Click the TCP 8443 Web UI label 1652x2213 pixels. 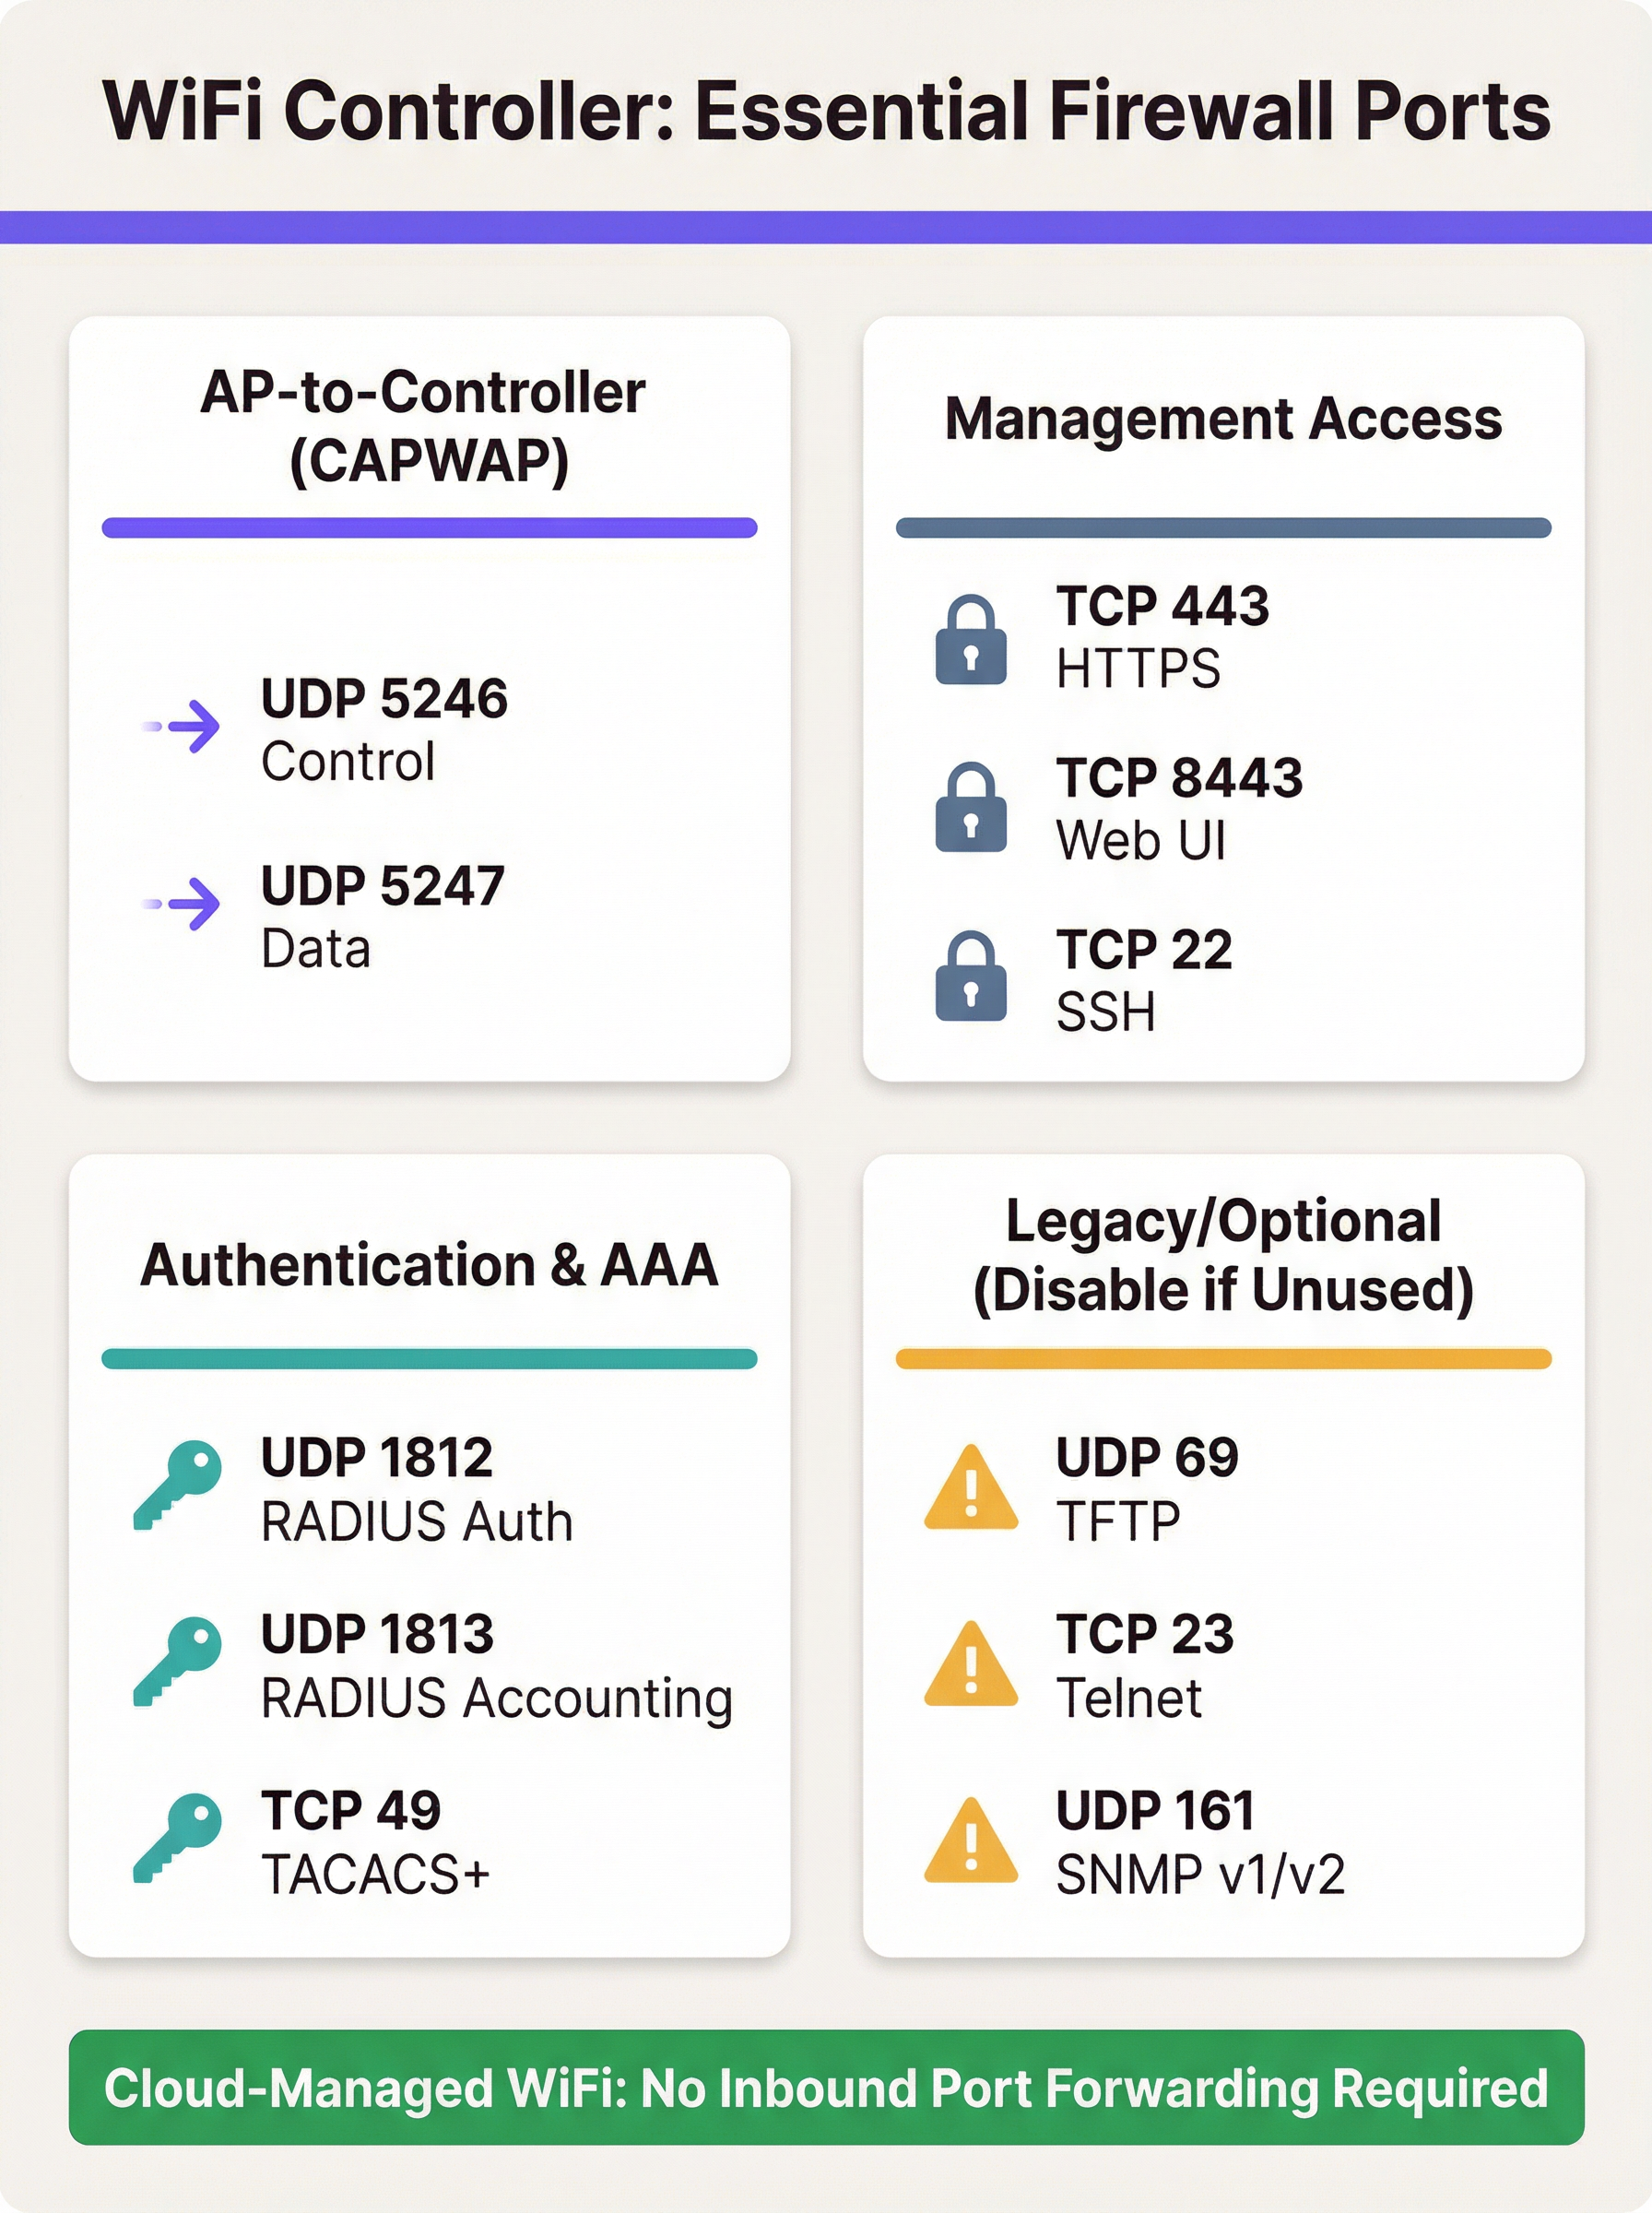[x=1179, y=808]
